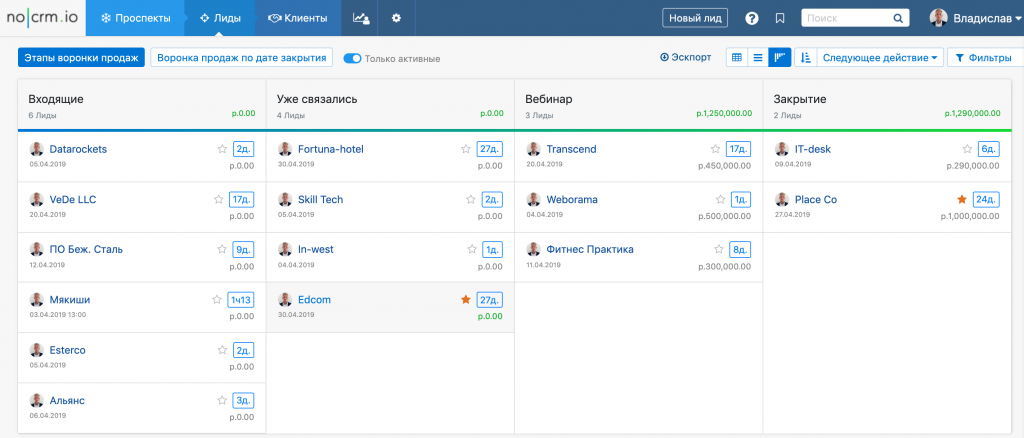Open the Владислав user menu
The height and width of the screenshot is (438, 1024).
pos(976,18)
